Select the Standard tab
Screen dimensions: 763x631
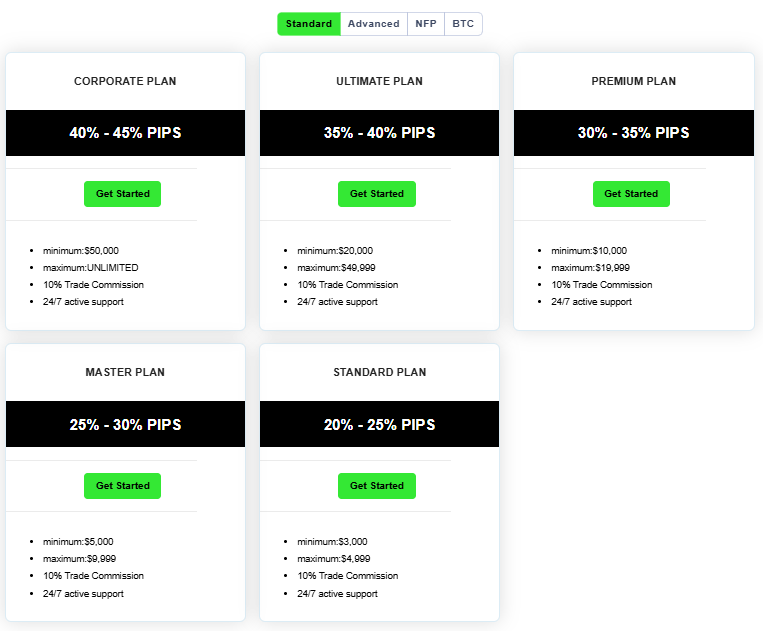(309, 24)
